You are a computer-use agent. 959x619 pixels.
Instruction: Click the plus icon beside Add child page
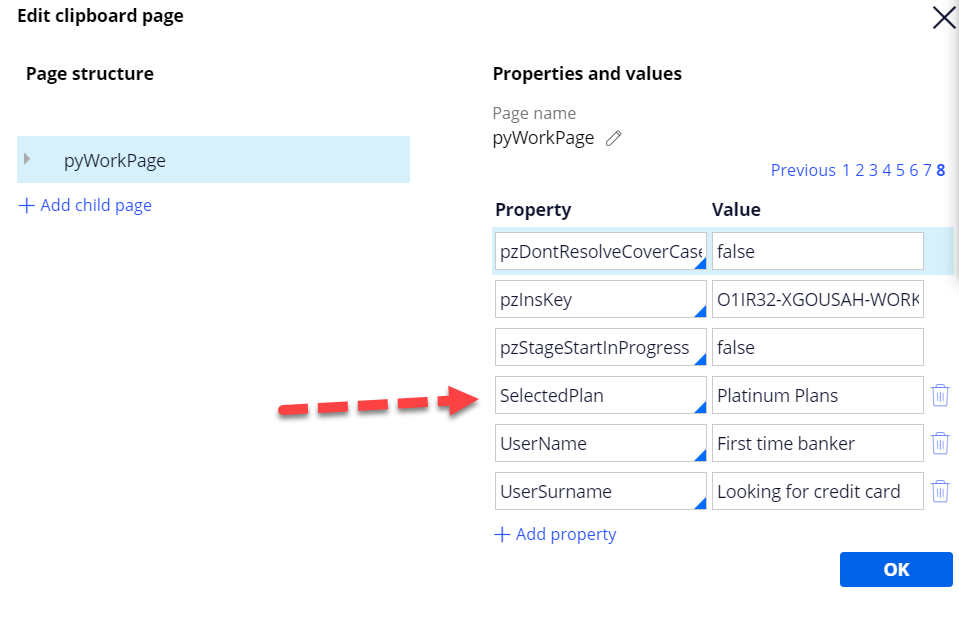click(x=26, y=206)
